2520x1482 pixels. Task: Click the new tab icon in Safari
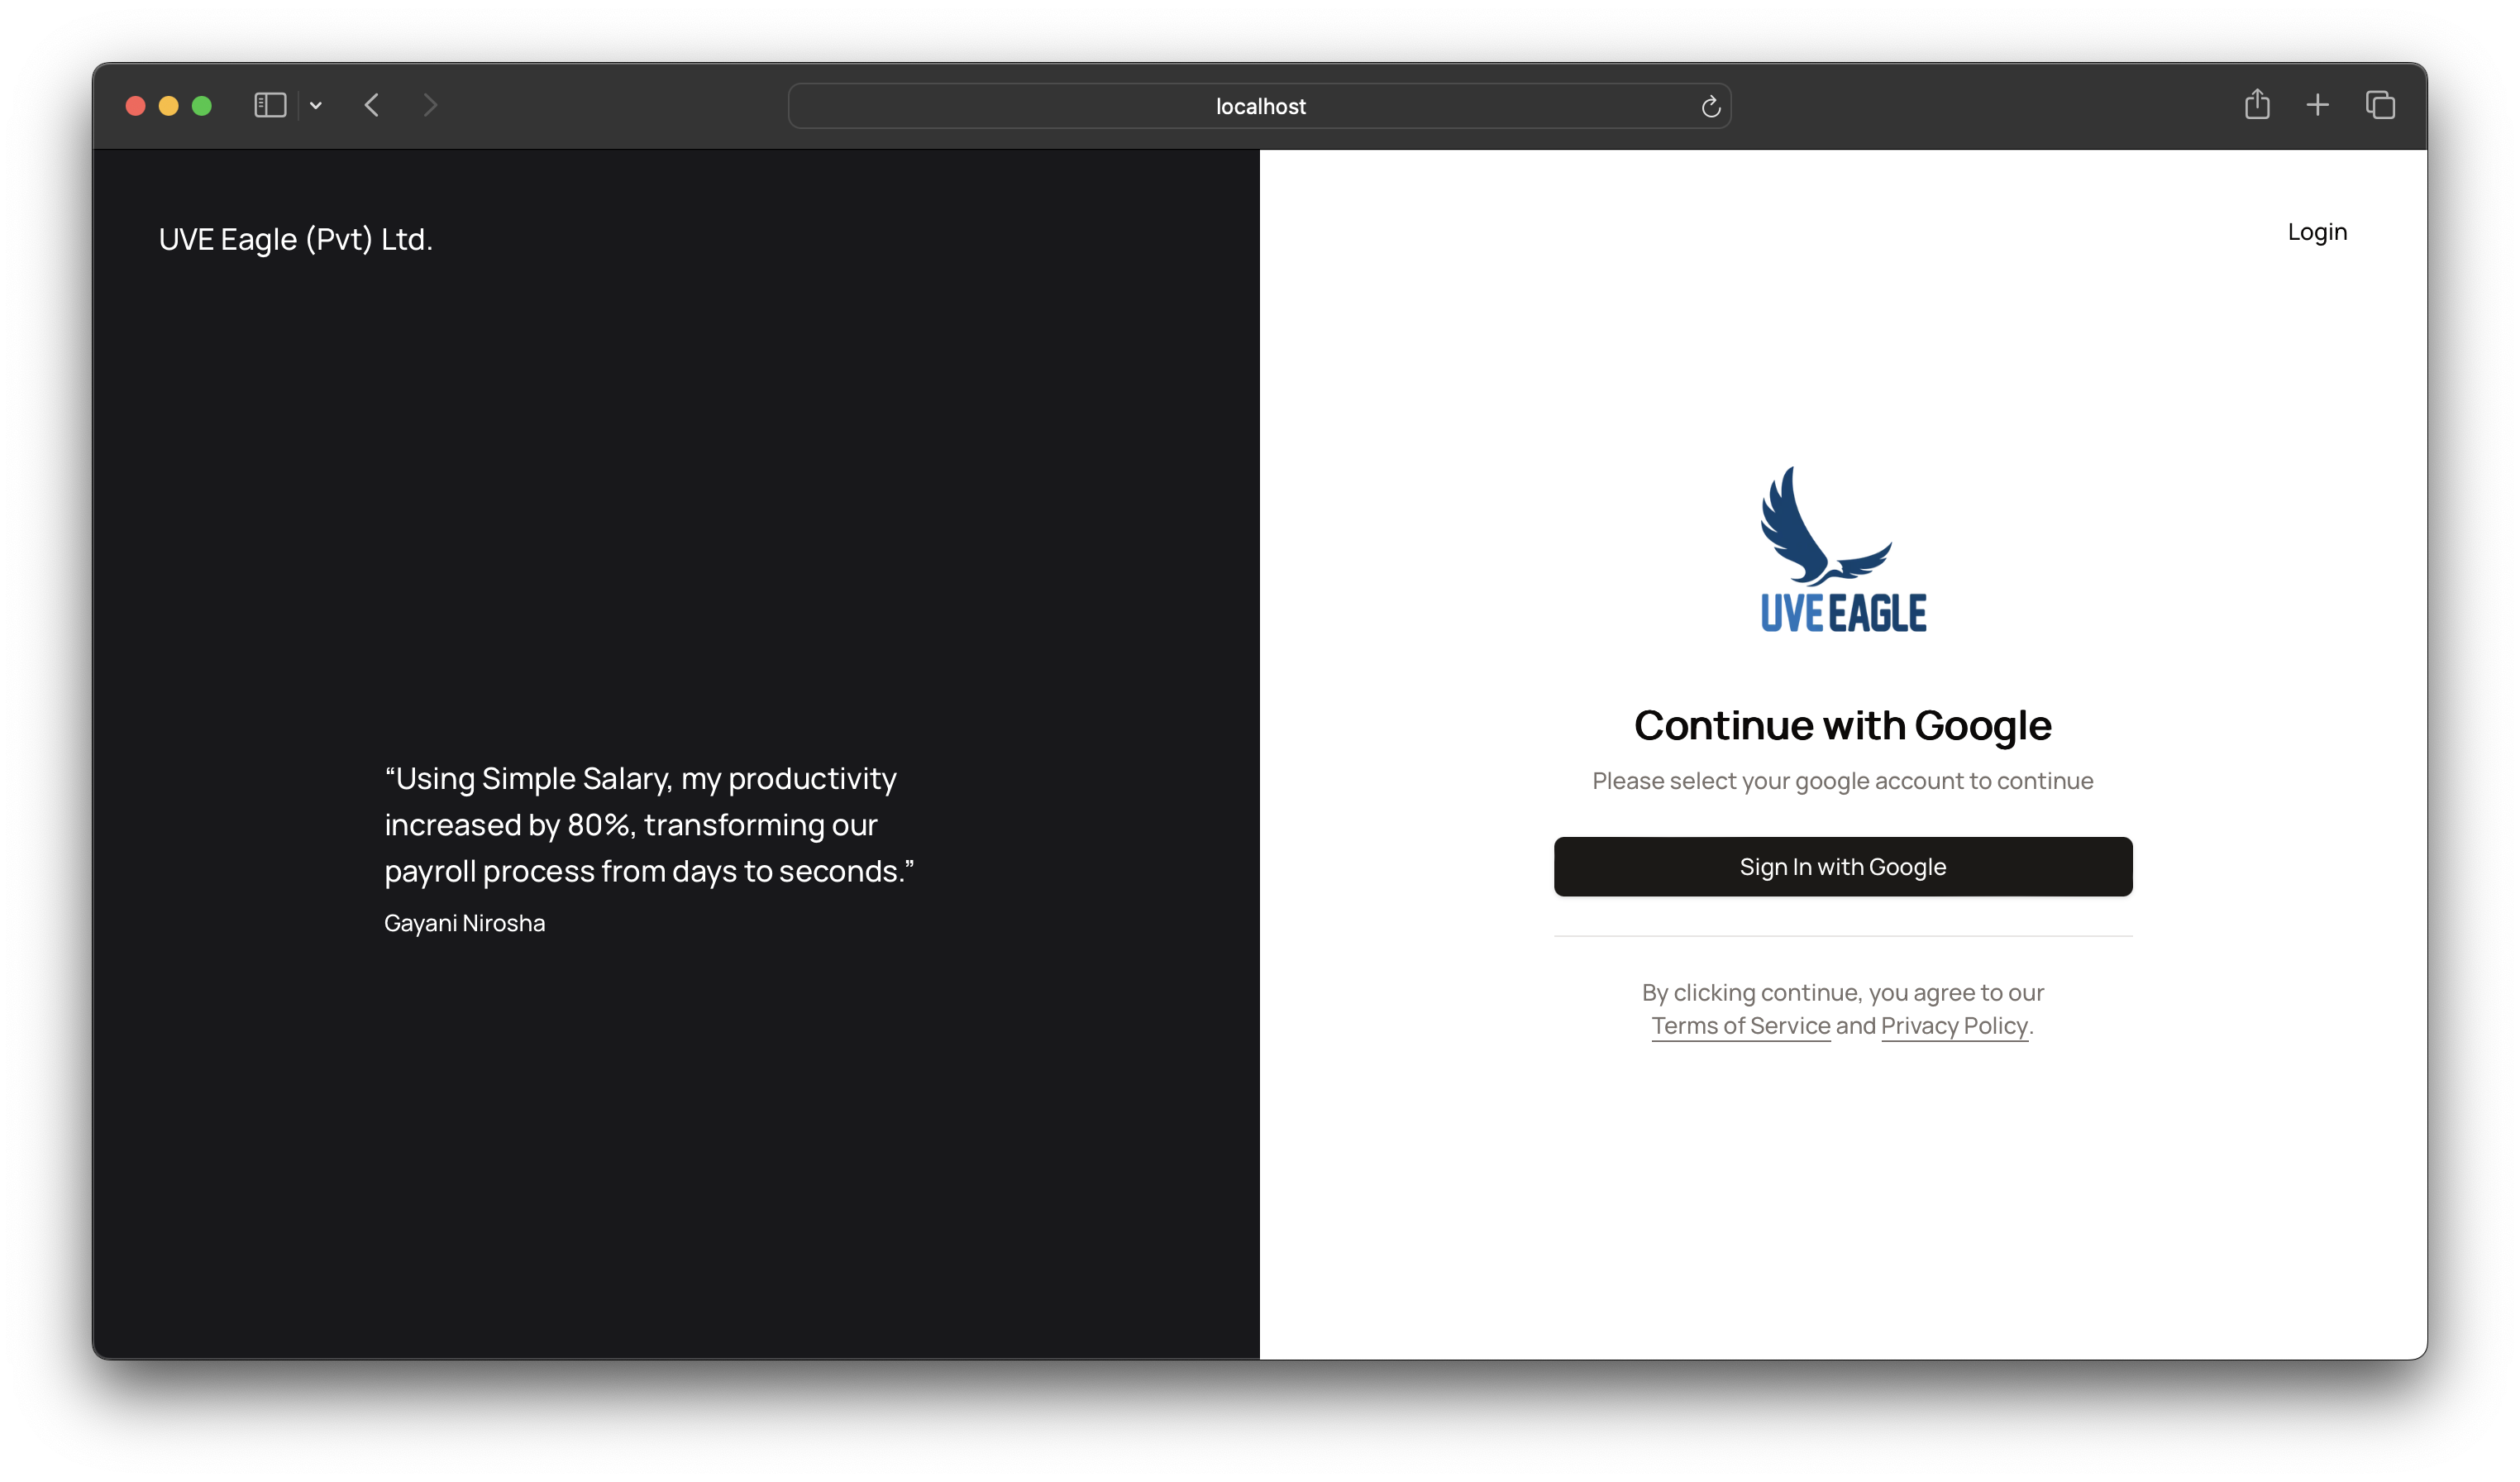coord(2317,104)
